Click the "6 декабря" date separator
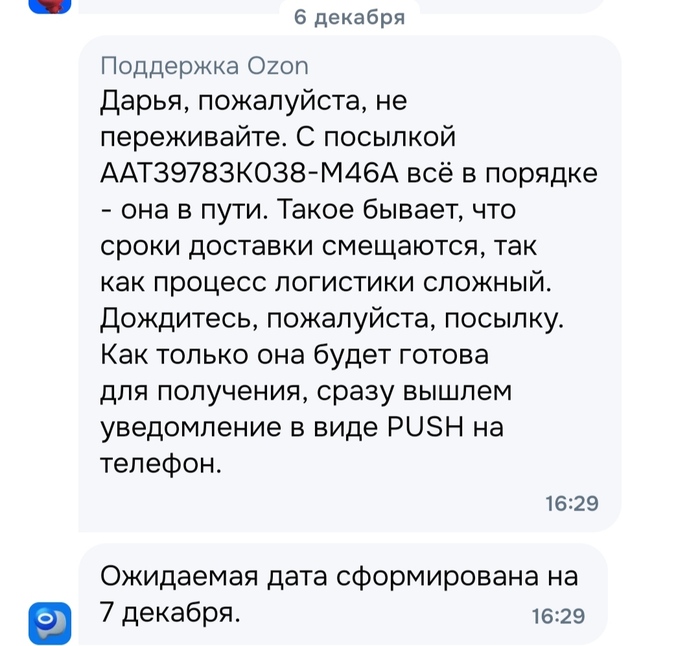Viewport: 700px width, 646px height. pos(349,17)
